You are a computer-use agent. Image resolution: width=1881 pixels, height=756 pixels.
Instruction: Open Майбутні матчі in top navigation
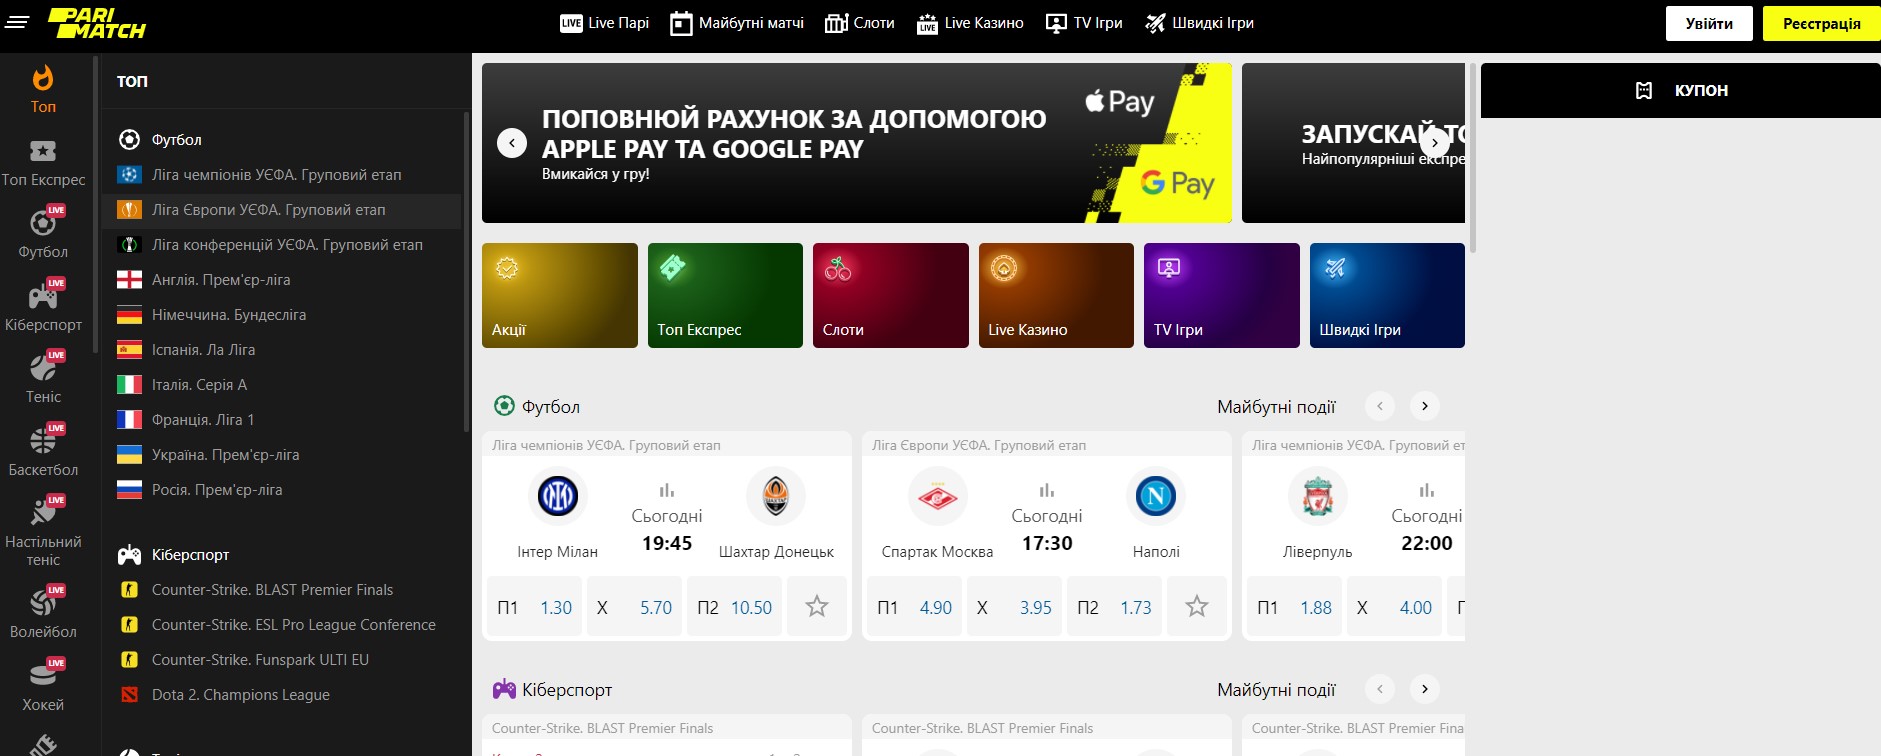click(x=737, y=23)
